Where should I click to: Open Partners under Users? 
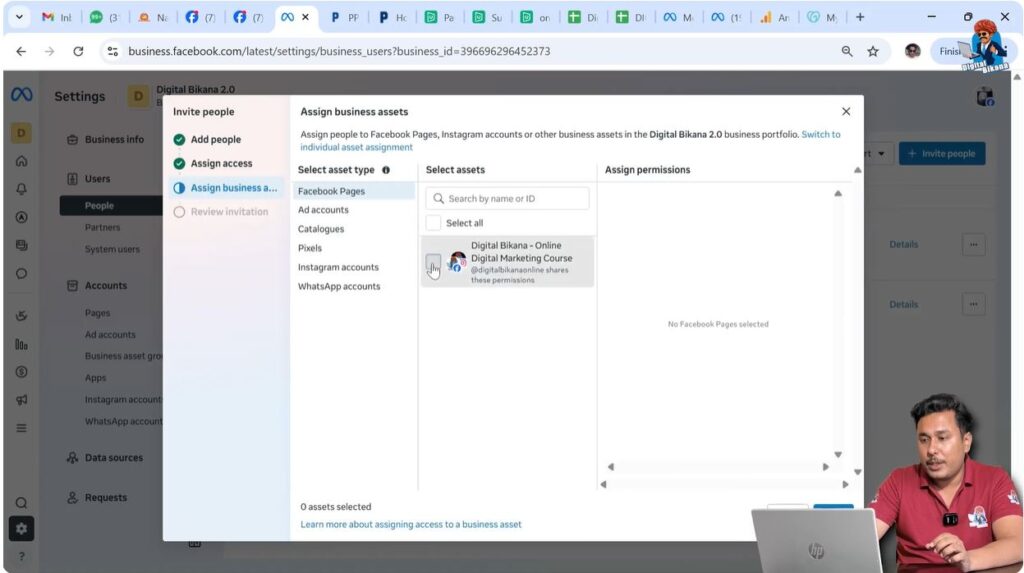(103, 227)
